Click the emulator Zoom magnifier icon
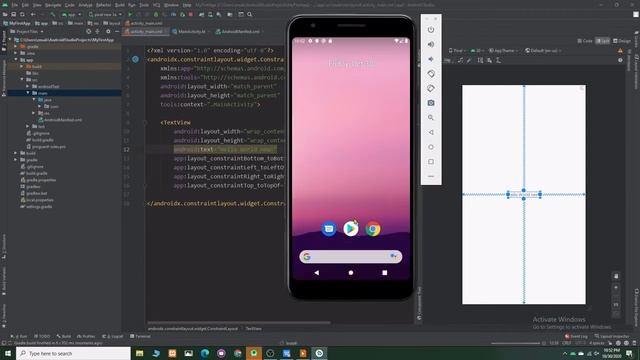The width and height of the screenshot is (640, 360). point(431,118)
